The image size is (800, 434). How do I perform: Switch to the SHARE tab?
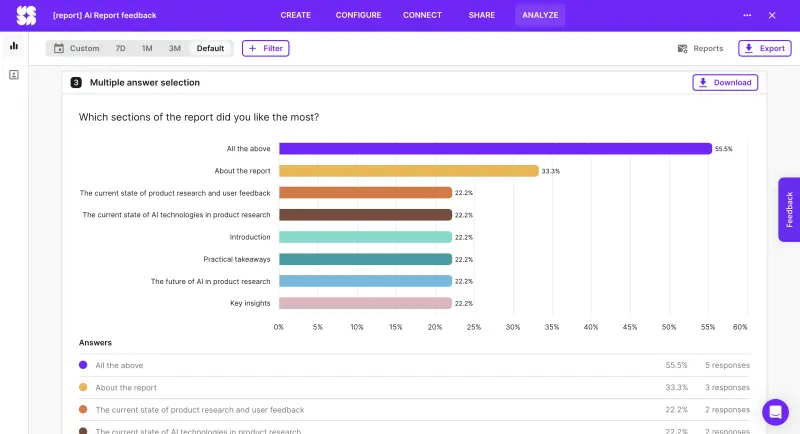[x=482, y=15]
